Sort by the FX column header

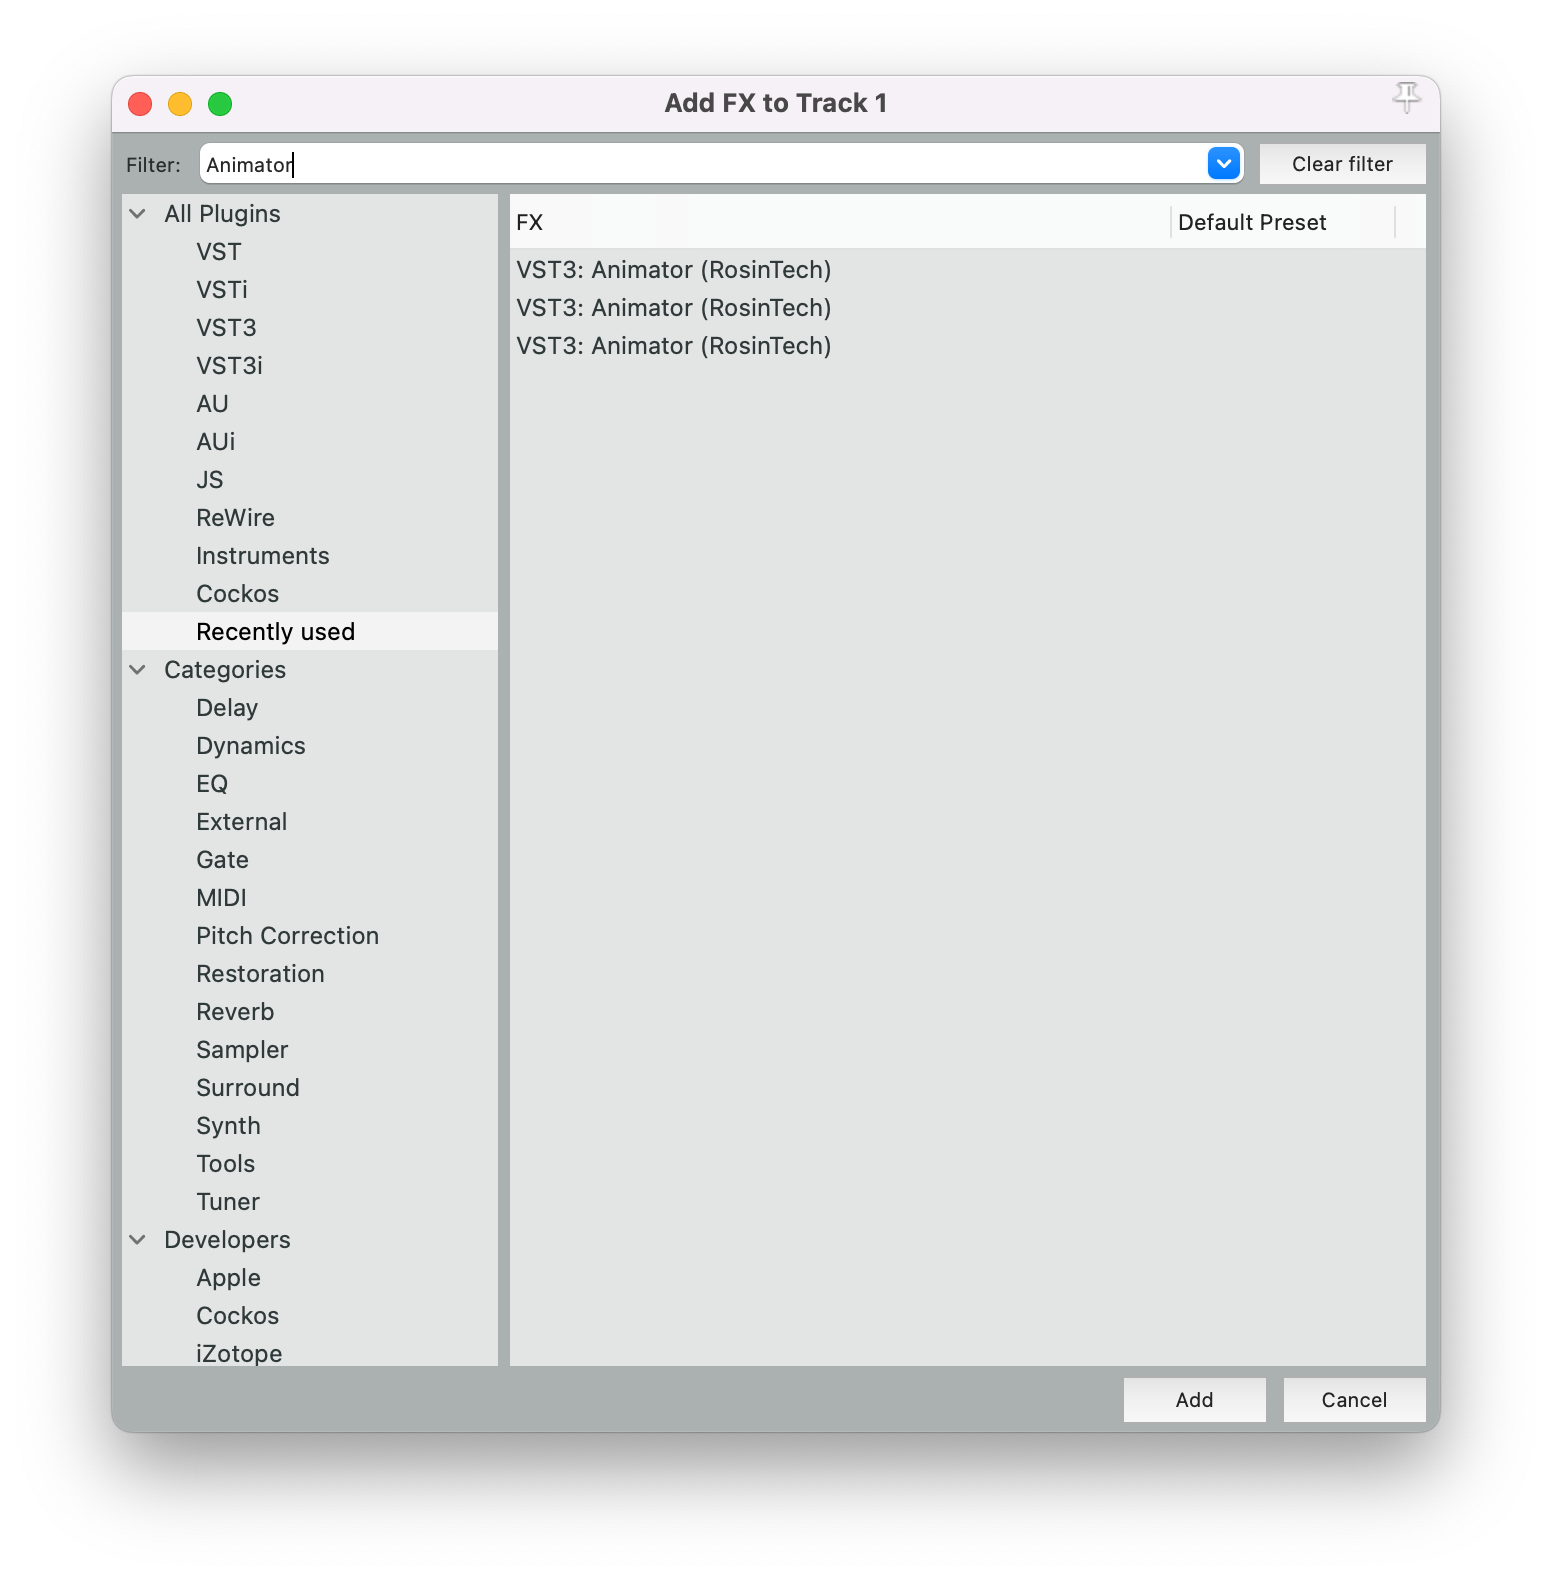(x=838, y=222)
